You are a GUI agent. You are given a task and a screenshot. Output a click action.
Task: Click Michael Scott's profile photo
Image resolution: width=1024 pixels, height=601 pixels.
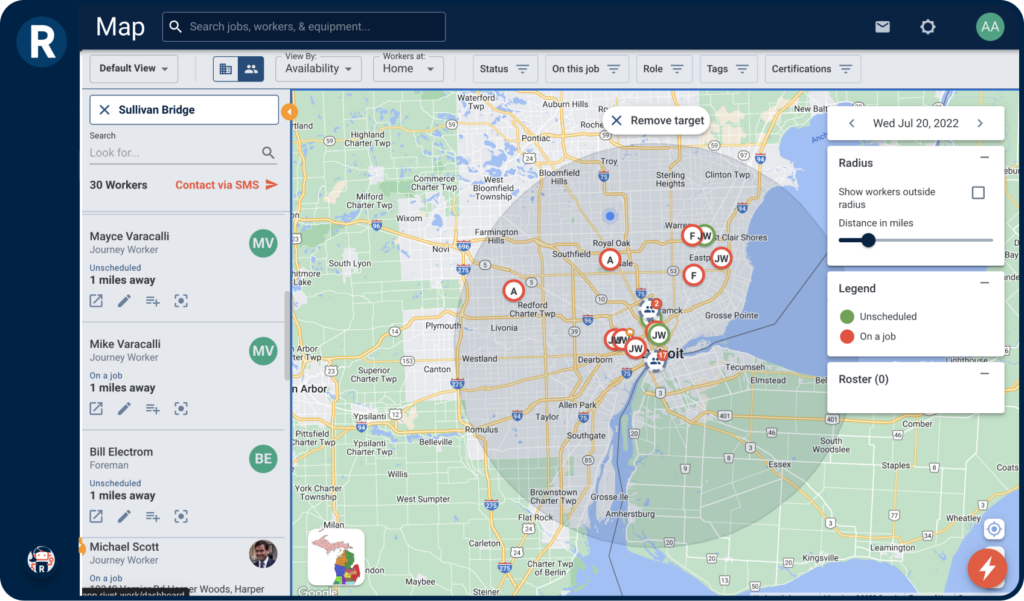(x=263, y=554)
